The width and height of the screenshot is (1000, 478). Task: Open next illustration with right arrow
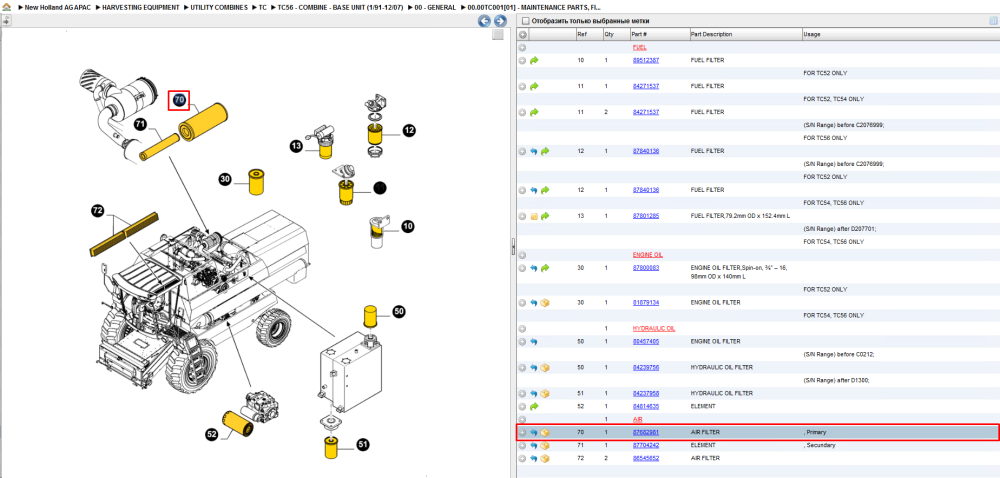pos(501,21)
